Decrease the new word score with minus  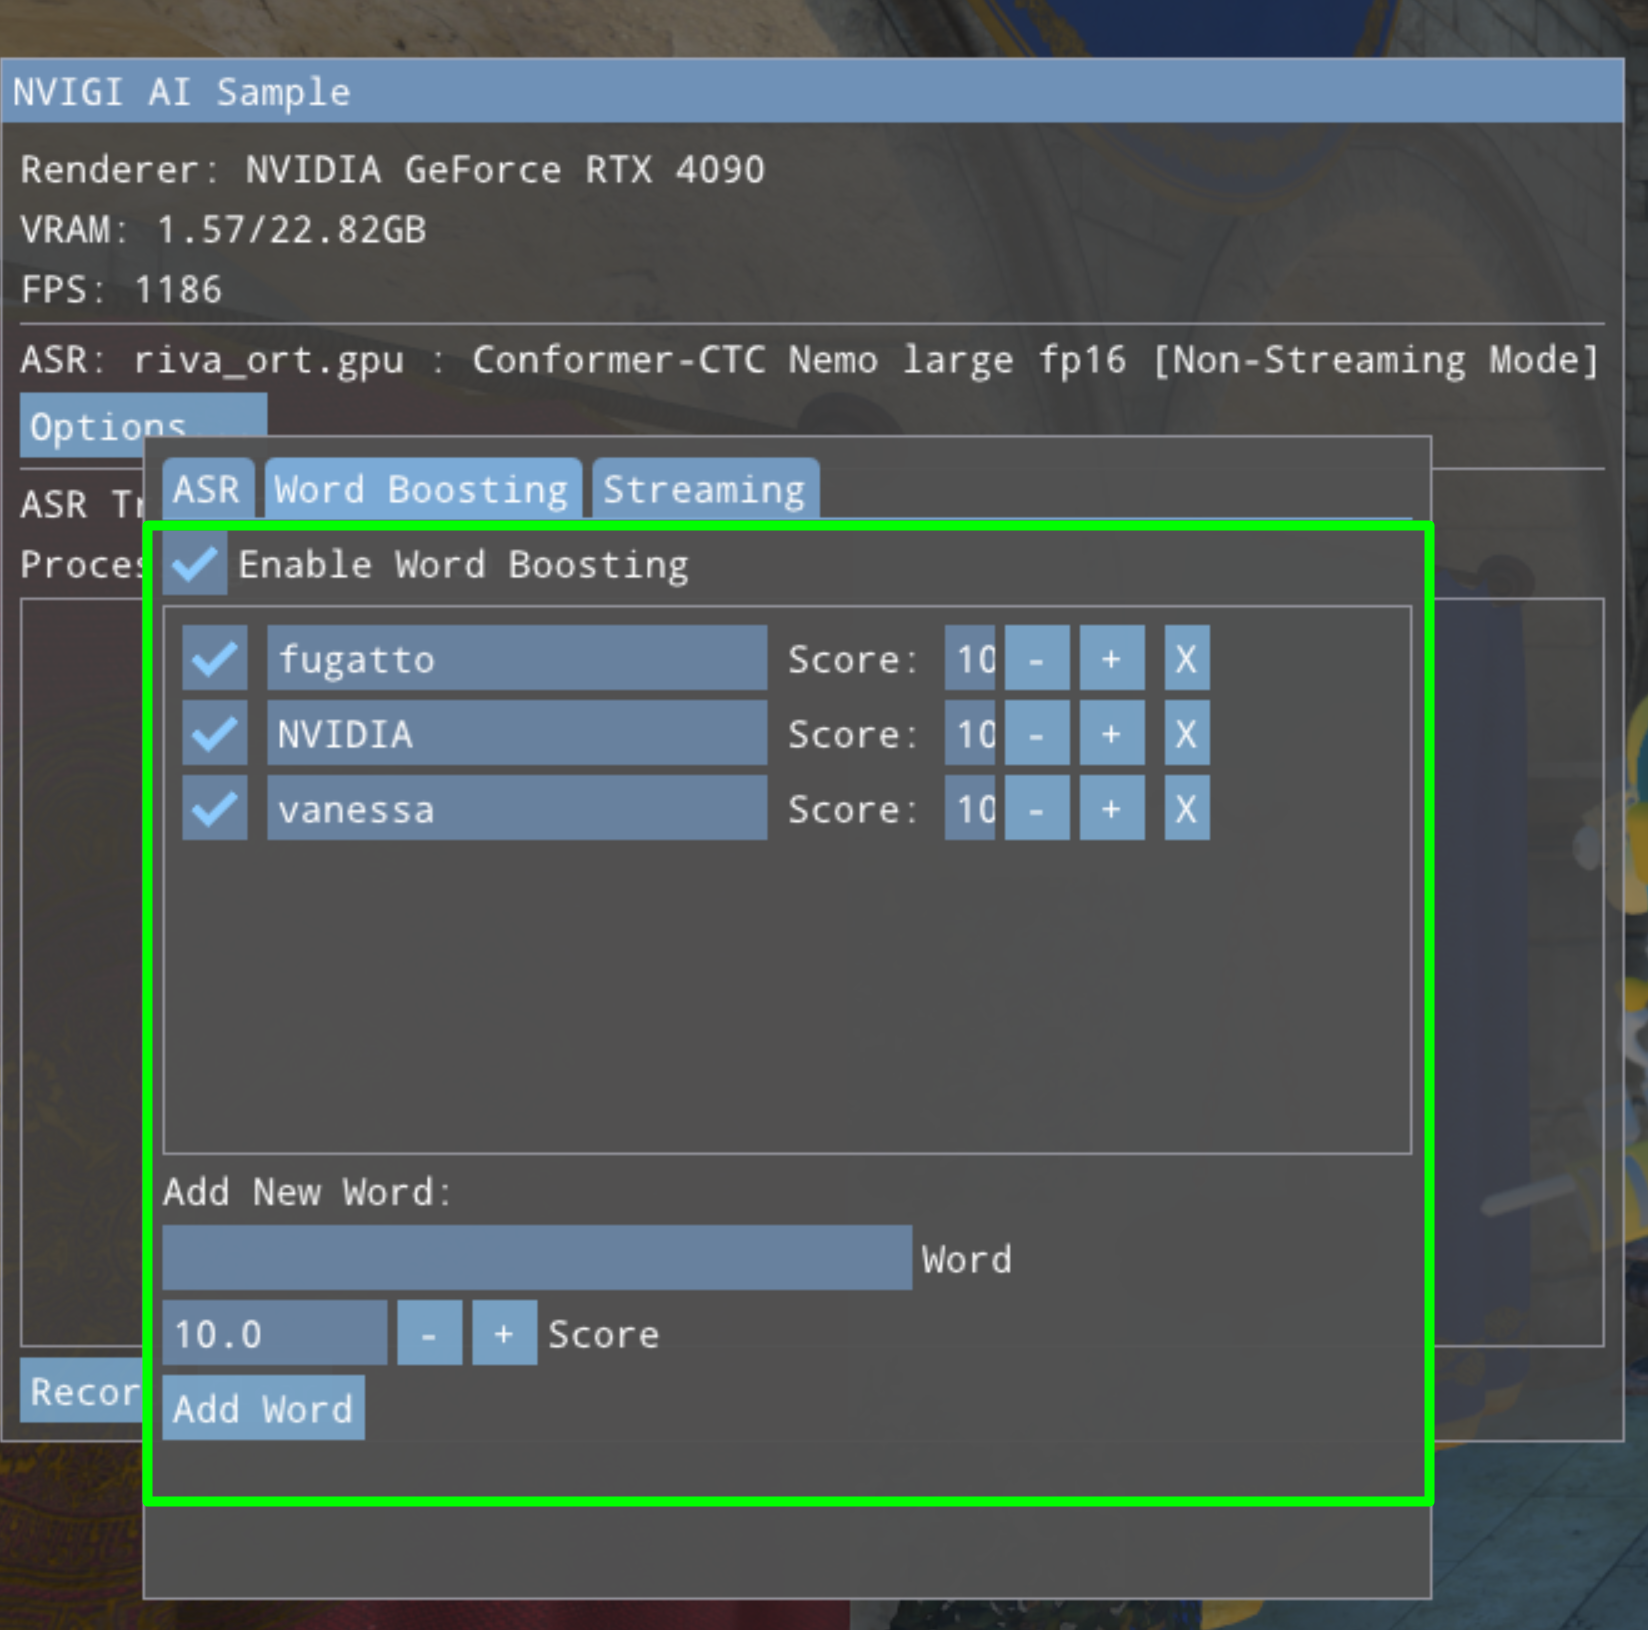coord(430,1333)
